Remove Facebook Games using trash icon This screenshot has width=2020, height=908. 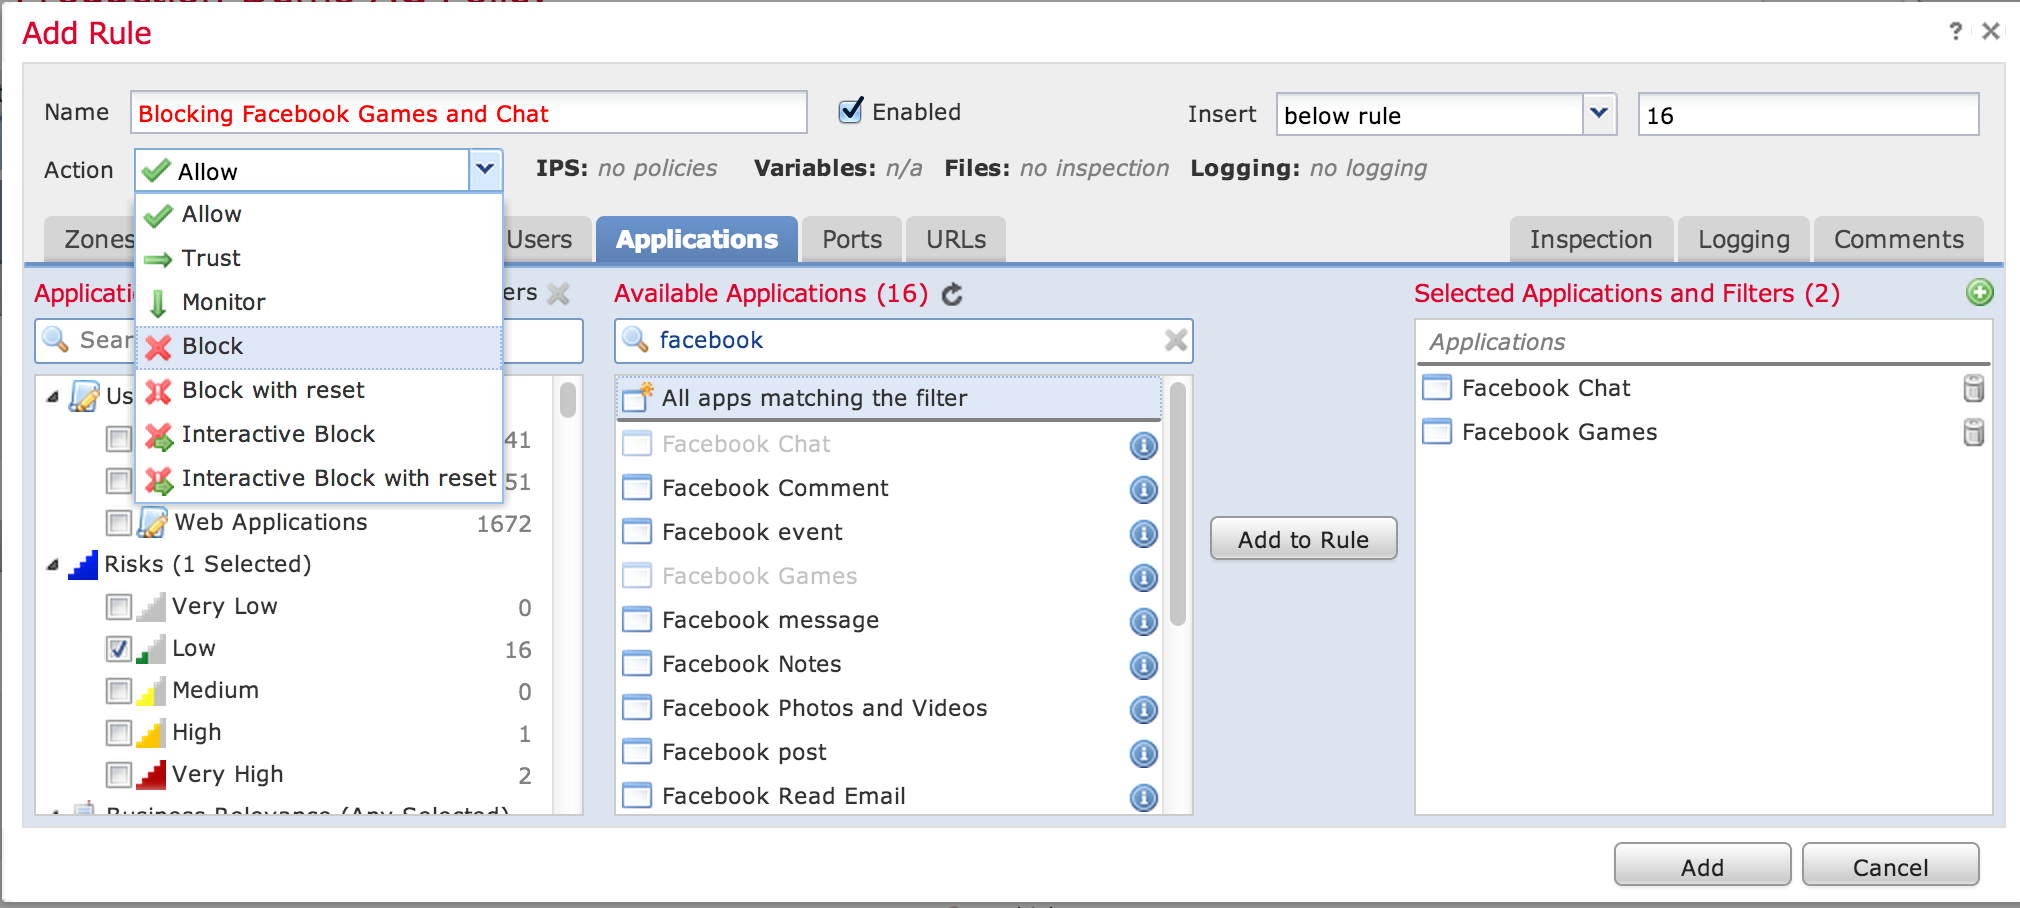[1973, 432]
